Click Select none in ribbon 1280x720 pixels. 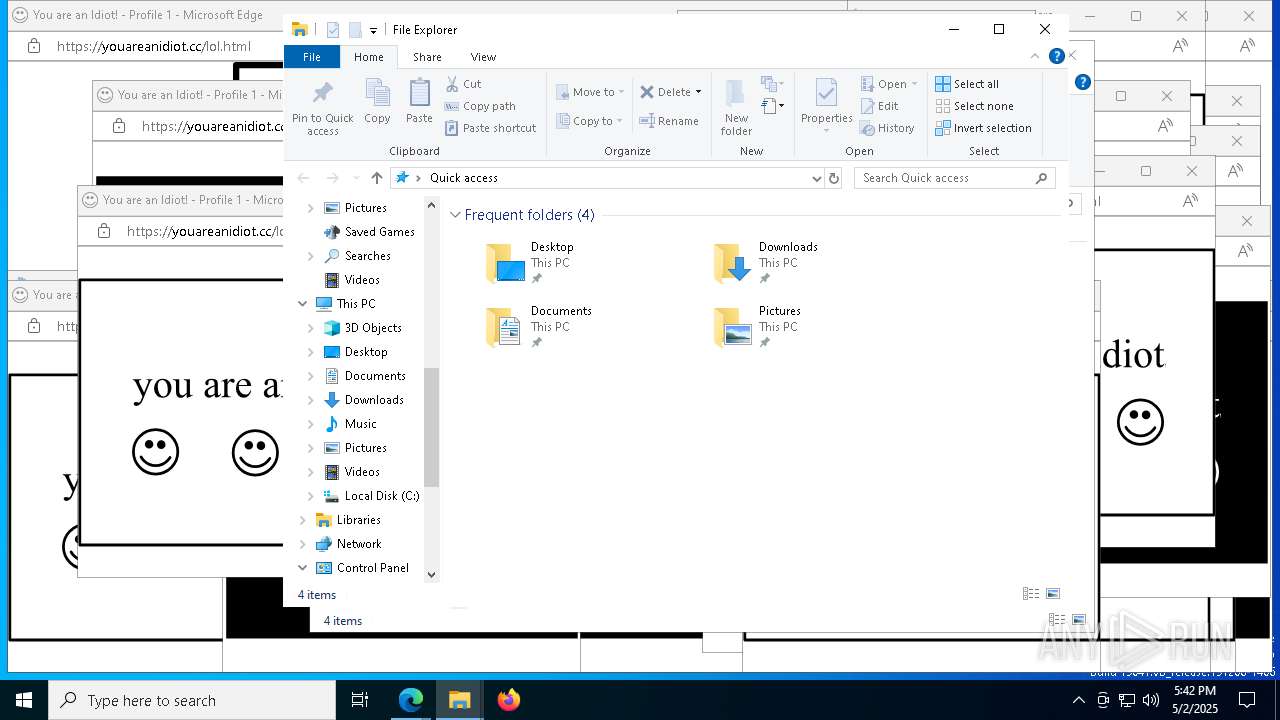[974, 106]
